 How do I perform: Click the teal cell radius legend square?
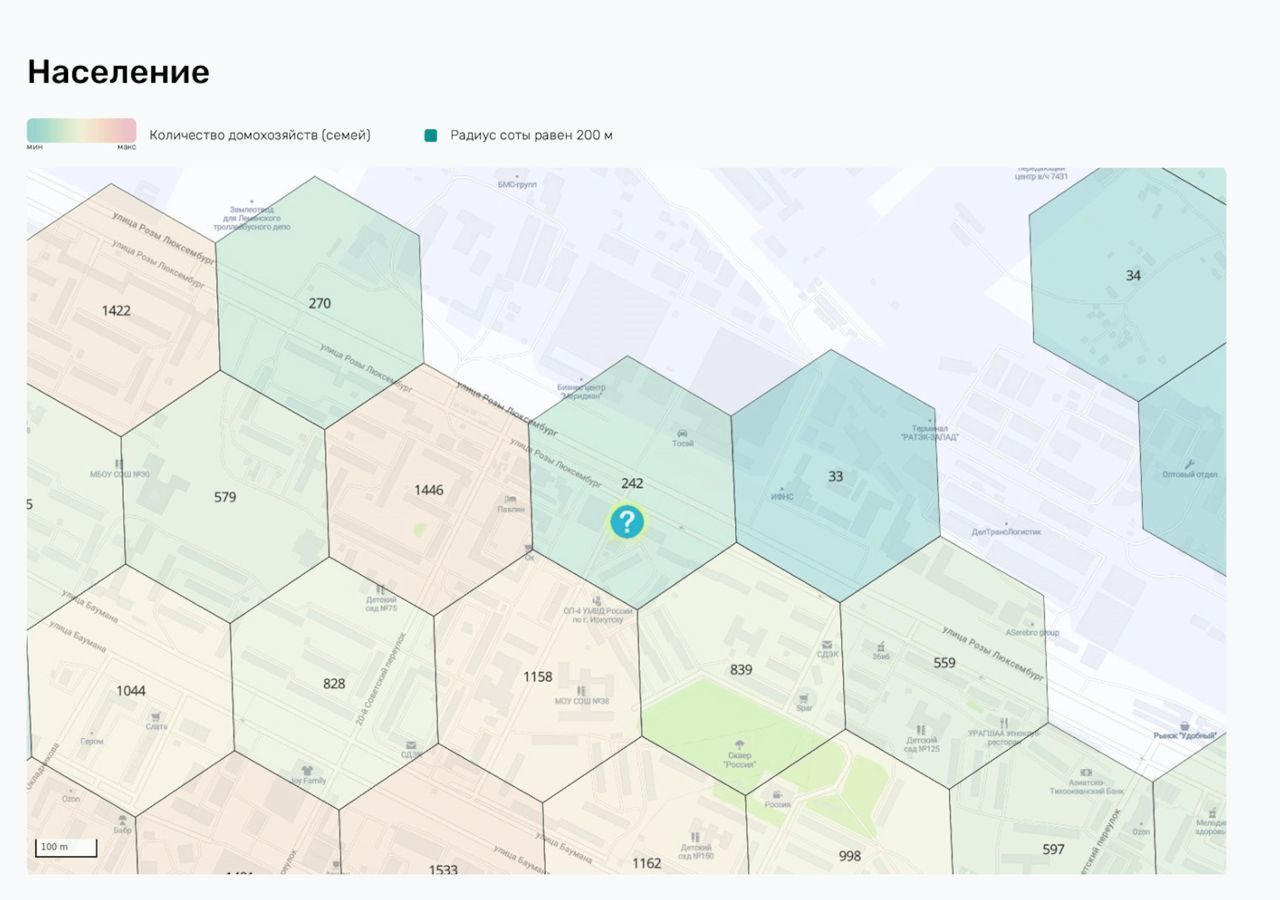click(x=431, y=135)
